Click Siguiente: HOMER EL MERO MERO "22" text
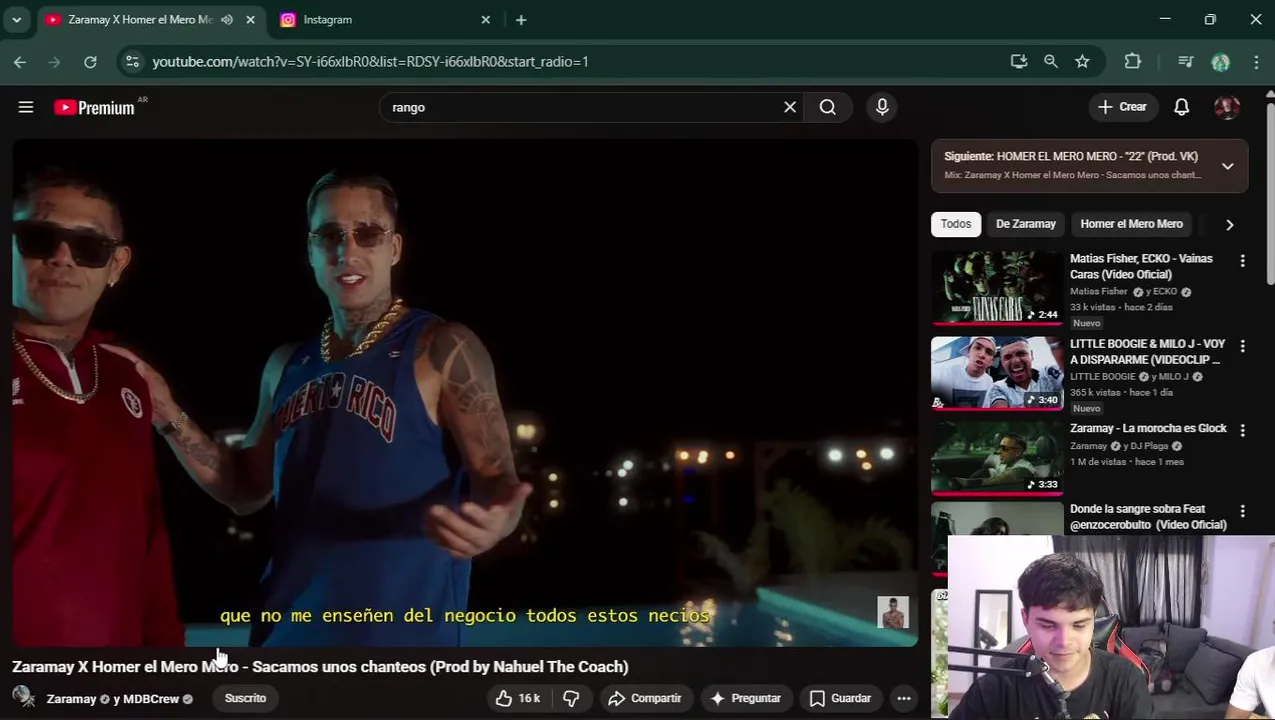Screen dimensions: 1275x720 click(1071, 157)
